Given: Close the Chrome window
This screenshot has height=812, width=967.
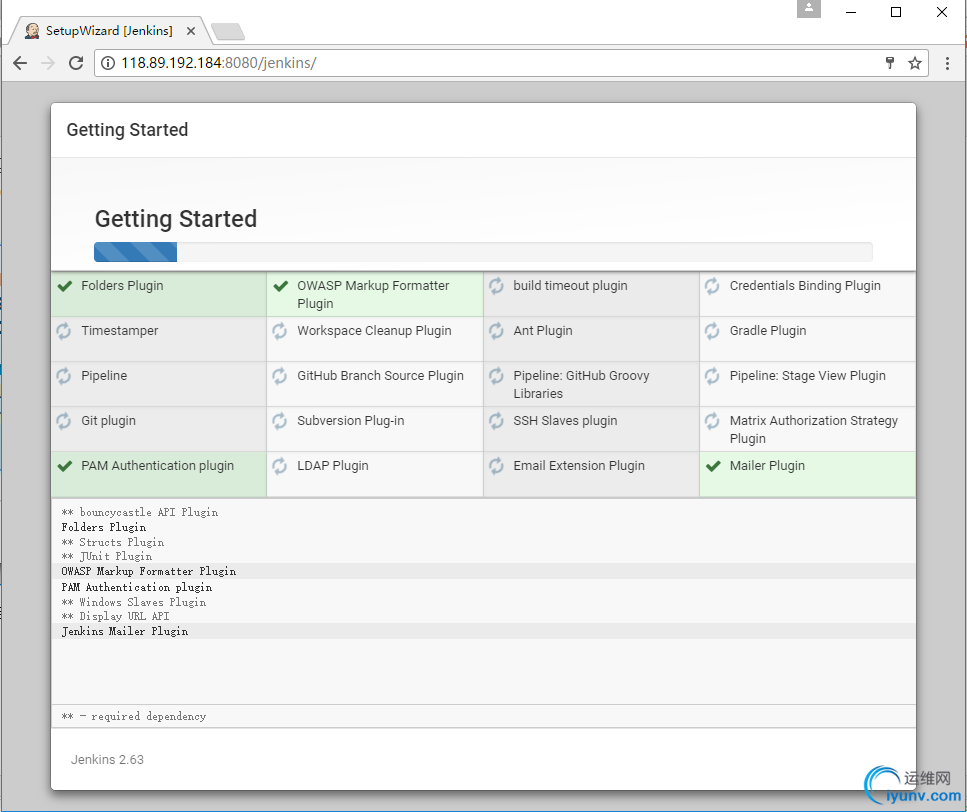Looking at the screenshot, I should pyautogui.click(x=942, y=12).
